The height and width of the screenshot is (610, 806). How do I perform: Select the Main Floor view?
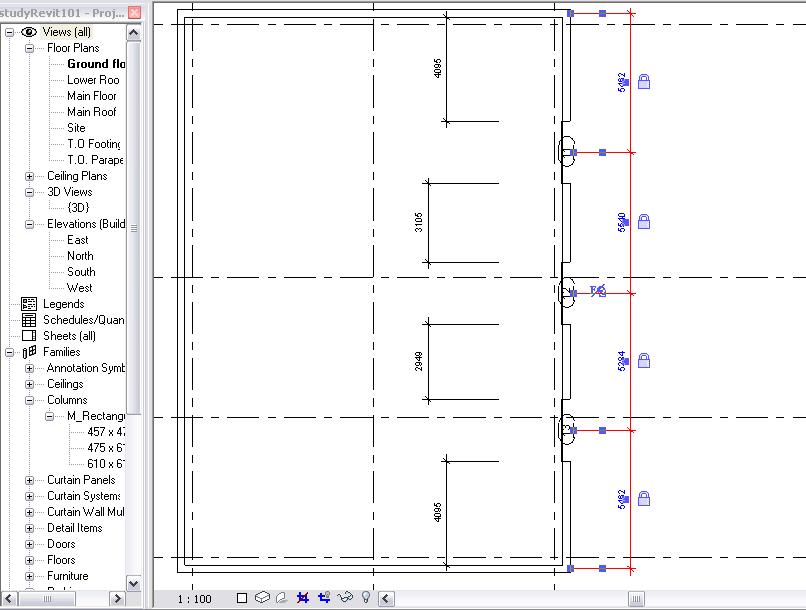click(x=91, y=96)
